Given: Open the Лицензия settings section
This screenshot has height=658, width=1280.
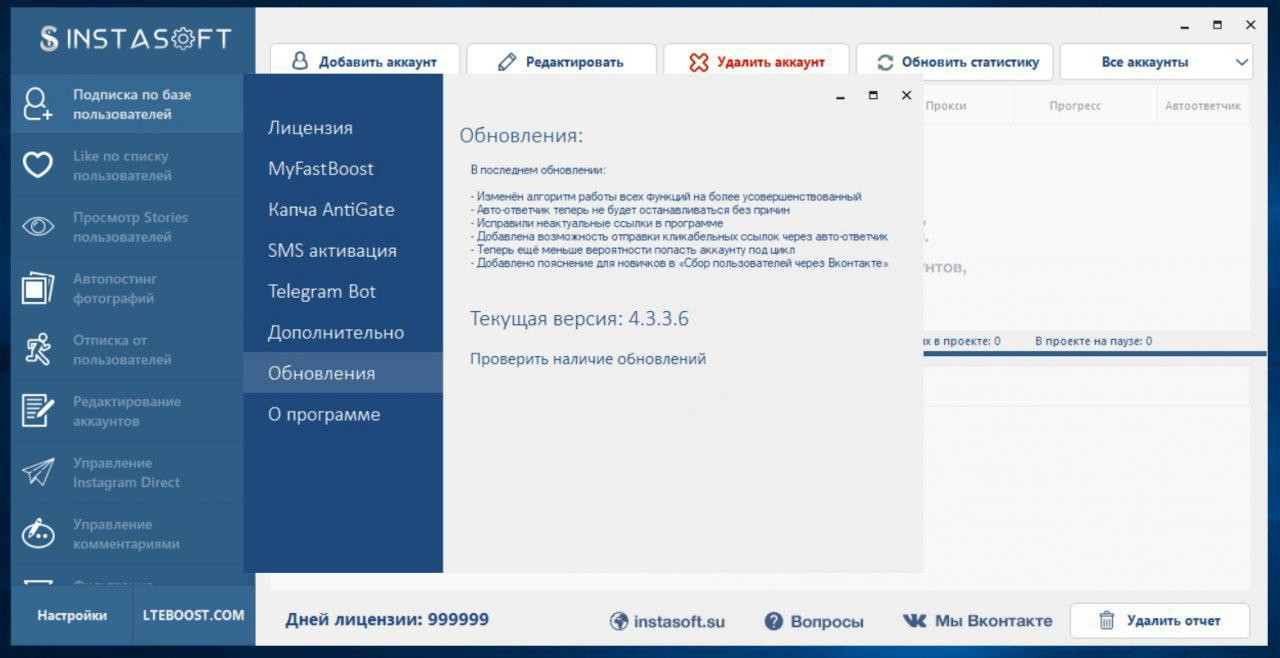Looking at the screenshot, I should tap(310, 128).
